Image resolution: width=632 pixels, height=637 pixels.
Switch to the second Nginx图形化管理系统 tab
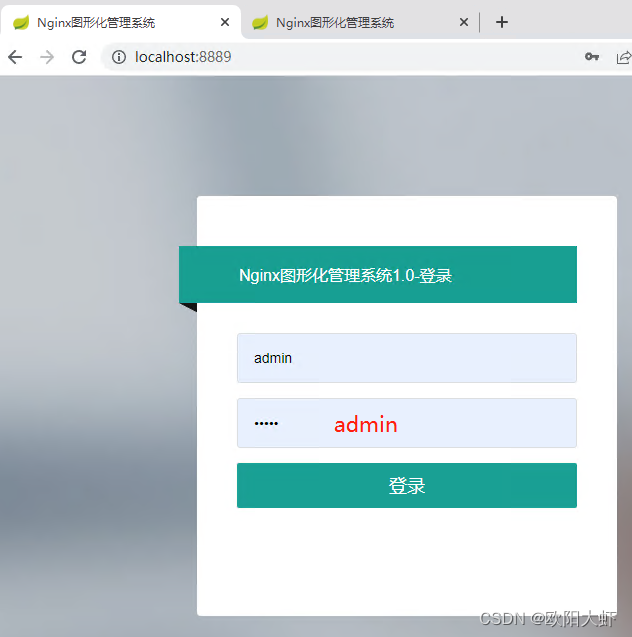click(x=357, y=22)
